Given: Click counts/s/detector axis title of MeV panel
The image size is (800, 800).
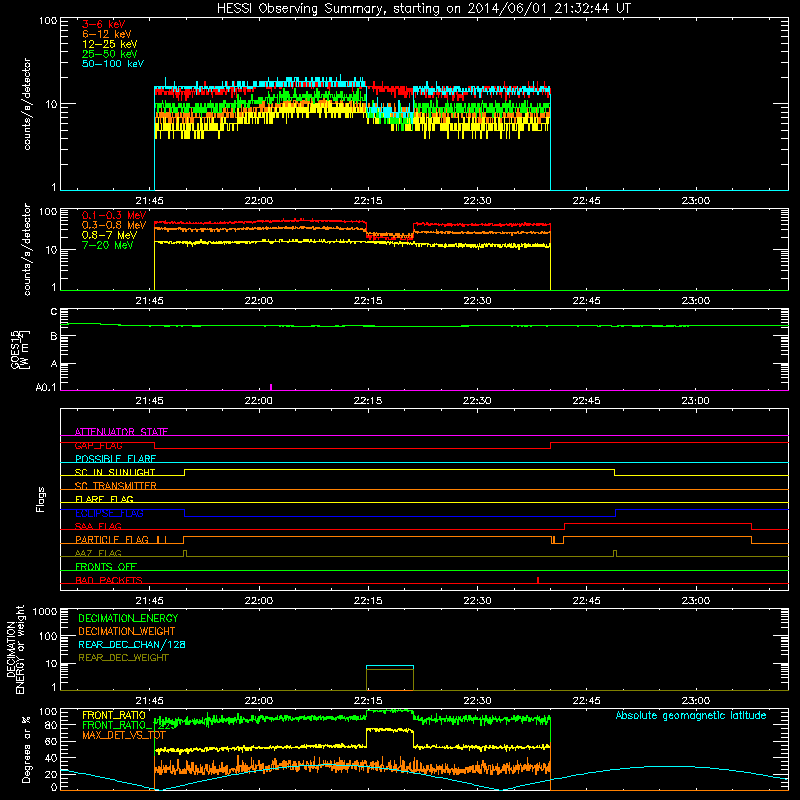Looking at the screenshot, I should coord(27,249).
